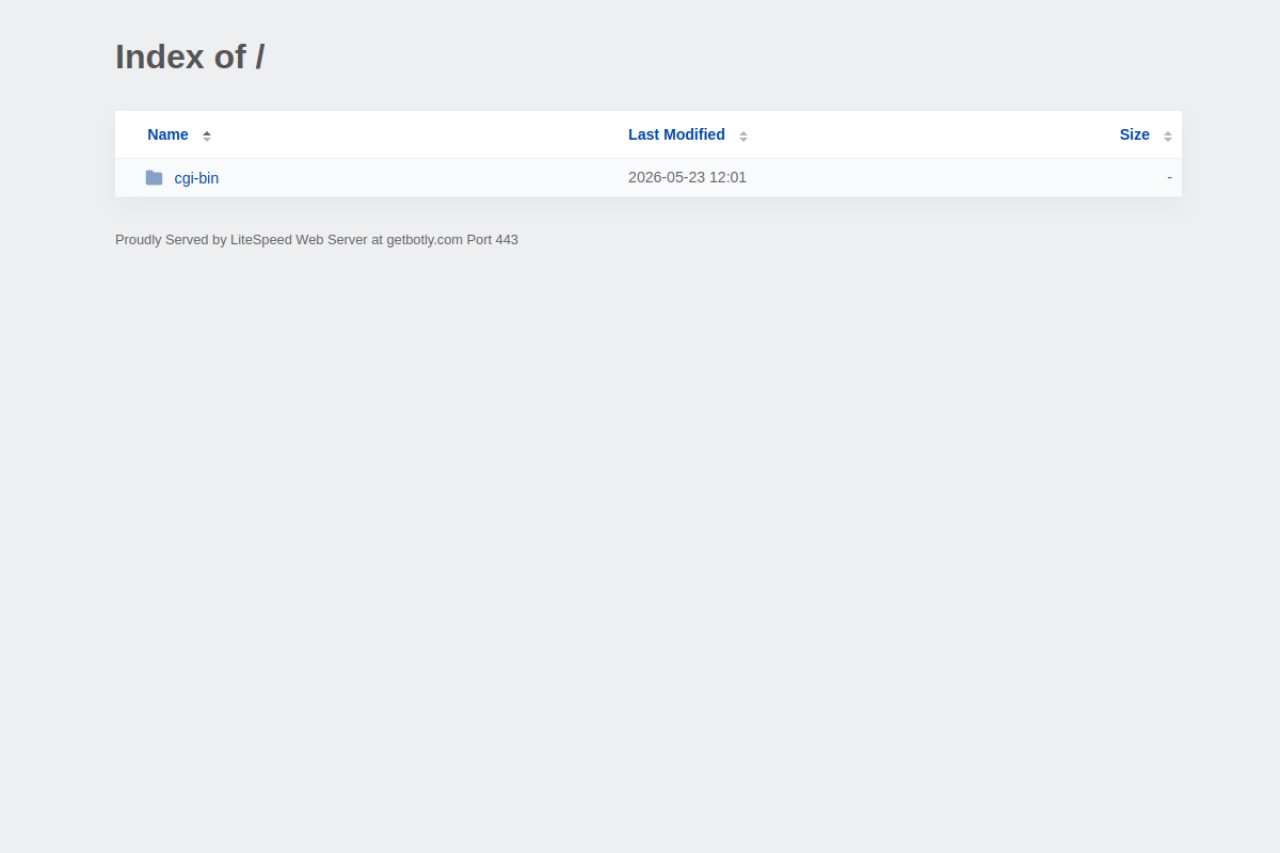Click the folder icon beside cgi-bin
This screenshot has height=853, width=1280.
pos(154,178)
